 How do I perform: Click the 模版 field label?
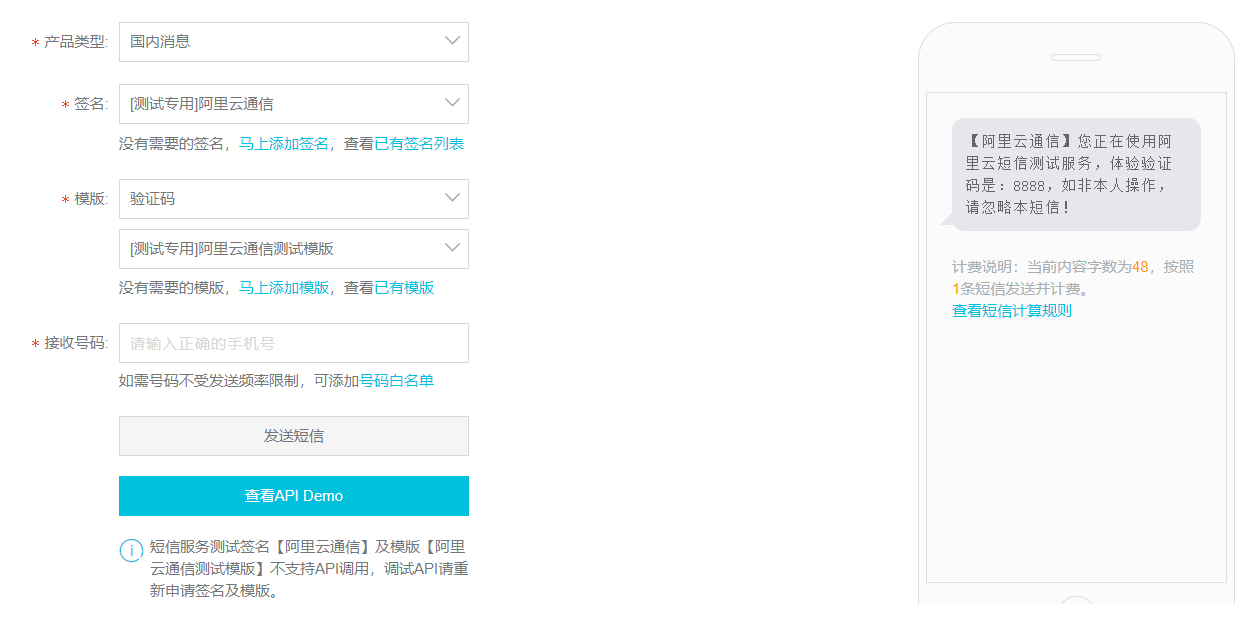click(90, 199)
